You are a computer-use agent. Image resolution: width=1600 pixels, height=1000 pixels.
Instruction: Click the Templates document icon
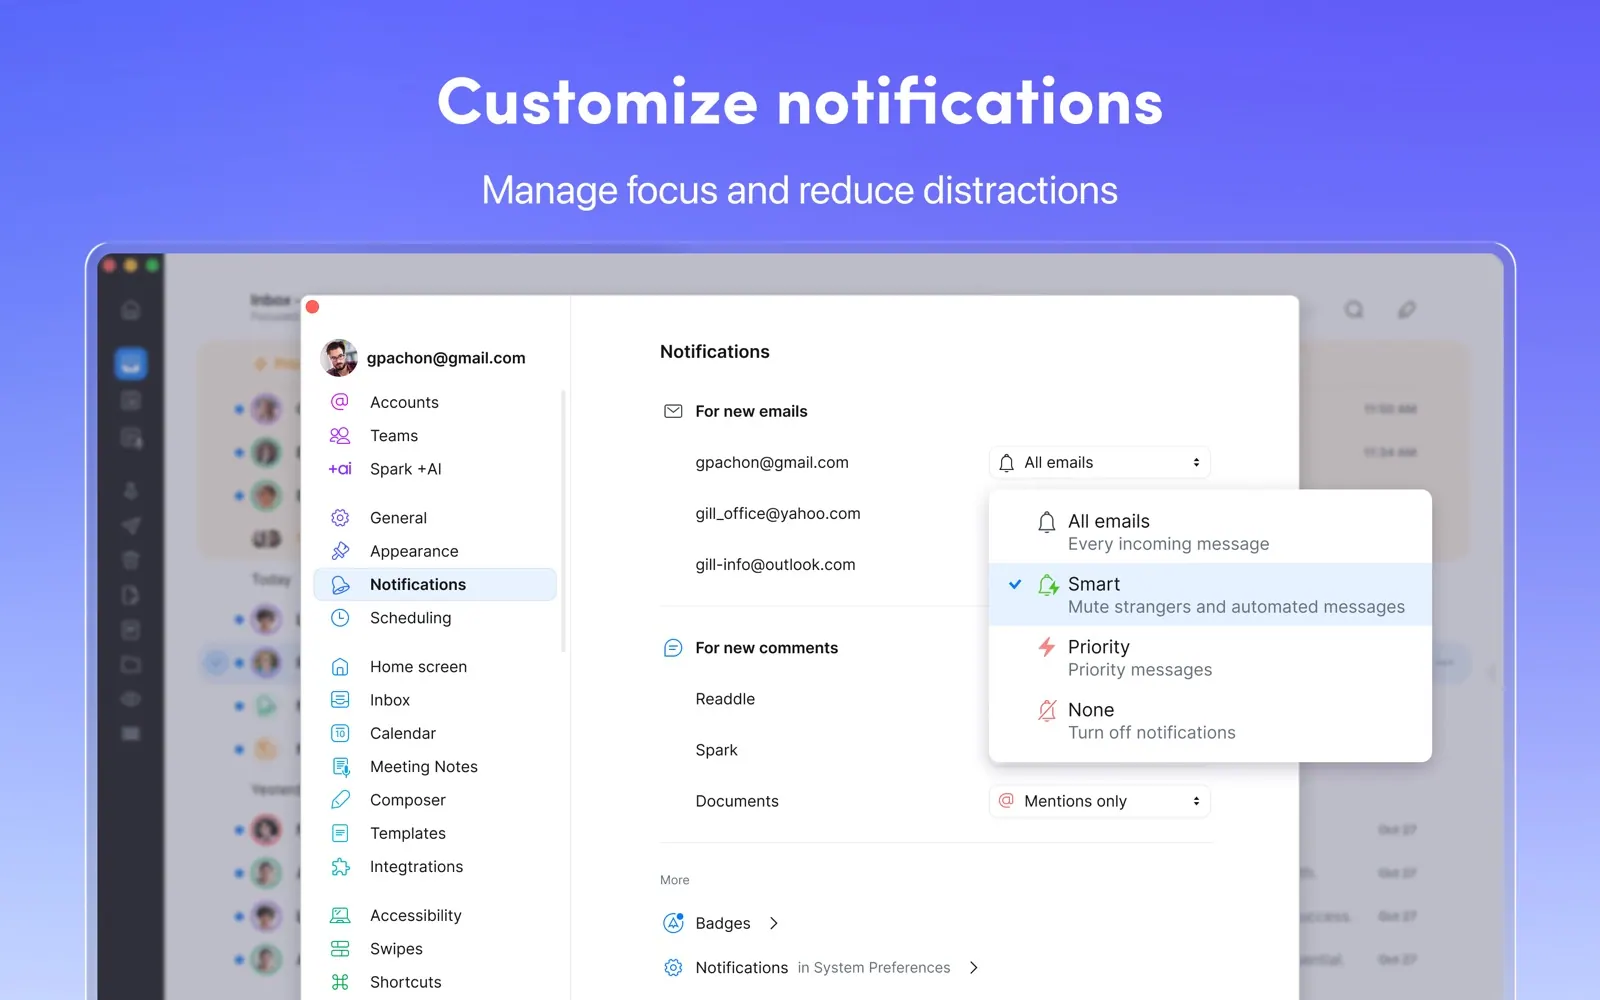pos(340,833)
